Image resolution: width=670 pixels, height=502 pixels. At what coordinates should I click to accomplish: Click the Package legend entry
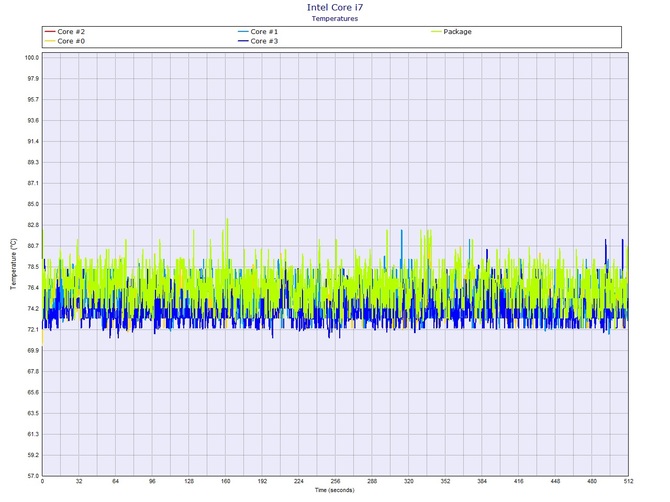pos(452,32)
